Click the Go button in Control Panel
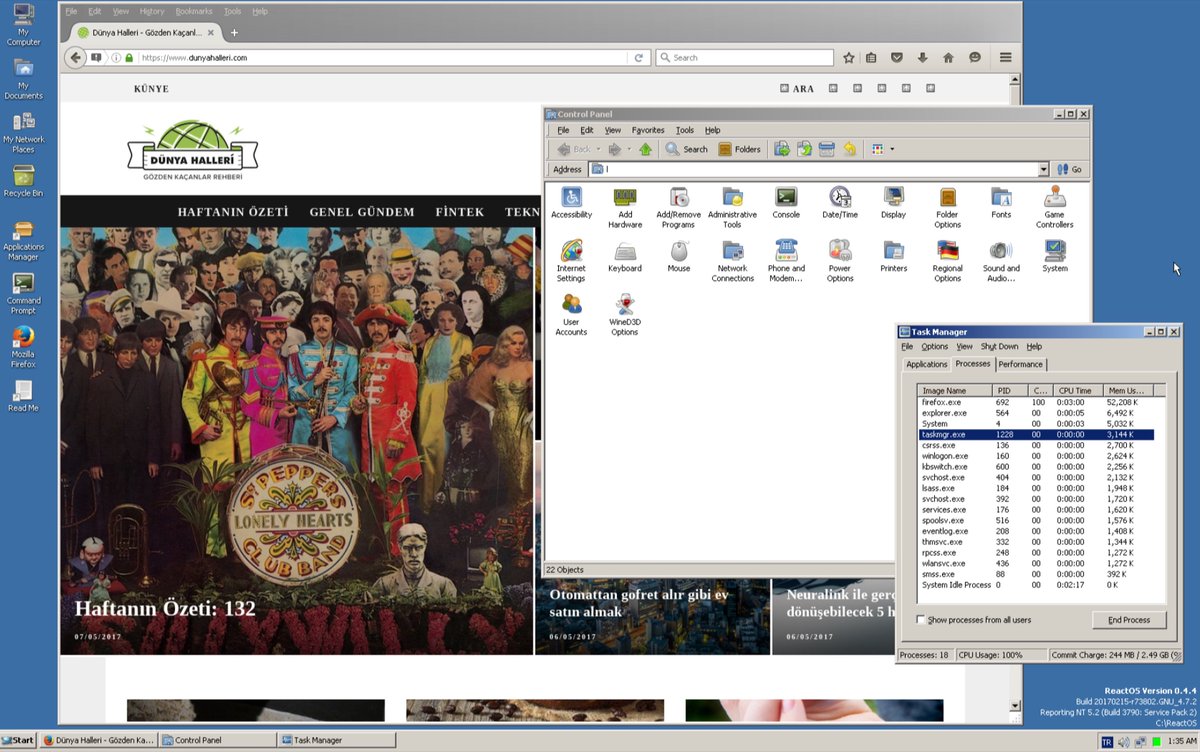Screen dimensions: 1200x752 point(1070,170)
